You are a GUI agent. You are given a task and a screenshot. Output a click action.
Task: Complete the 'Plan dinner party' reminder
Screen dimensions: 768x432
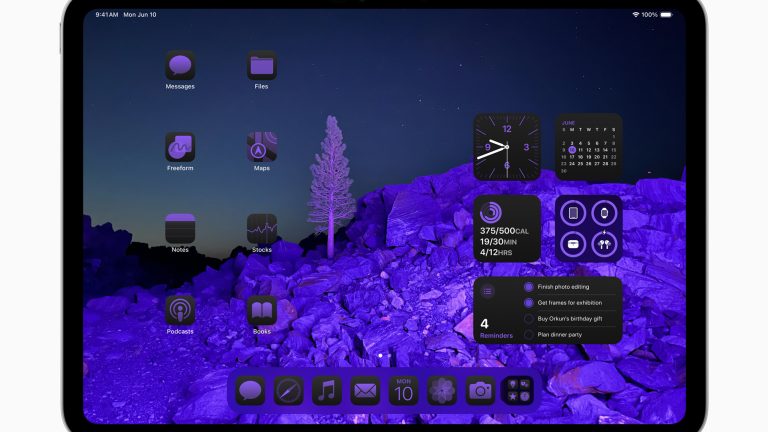(529, 335)
